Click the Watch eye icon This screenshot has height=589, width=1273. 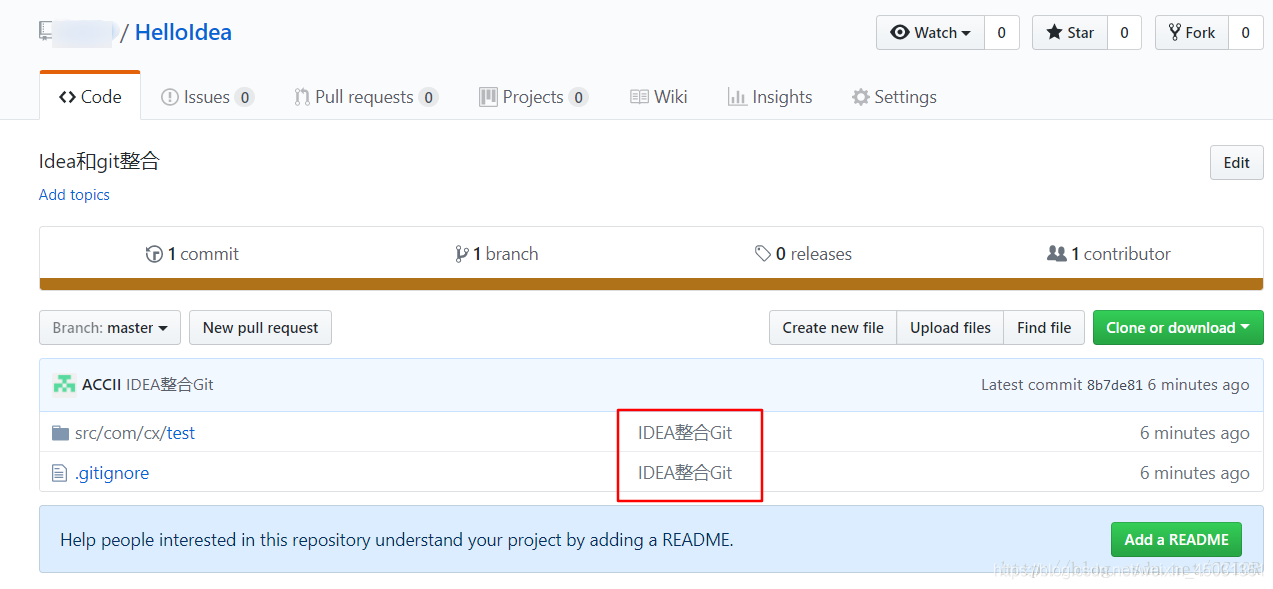click(900, 32)
